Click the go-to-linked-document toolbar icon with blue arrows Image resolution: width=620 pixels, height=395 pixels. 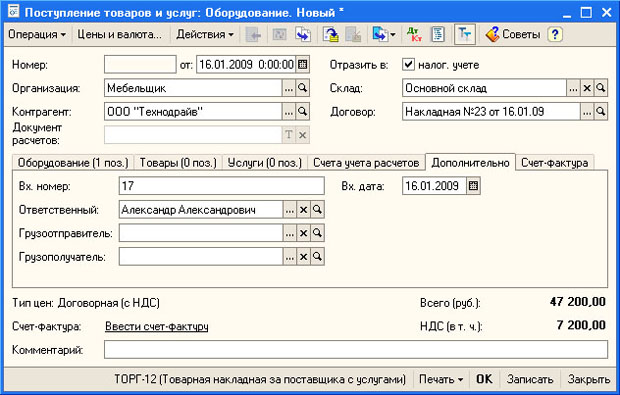coord(303,34)
